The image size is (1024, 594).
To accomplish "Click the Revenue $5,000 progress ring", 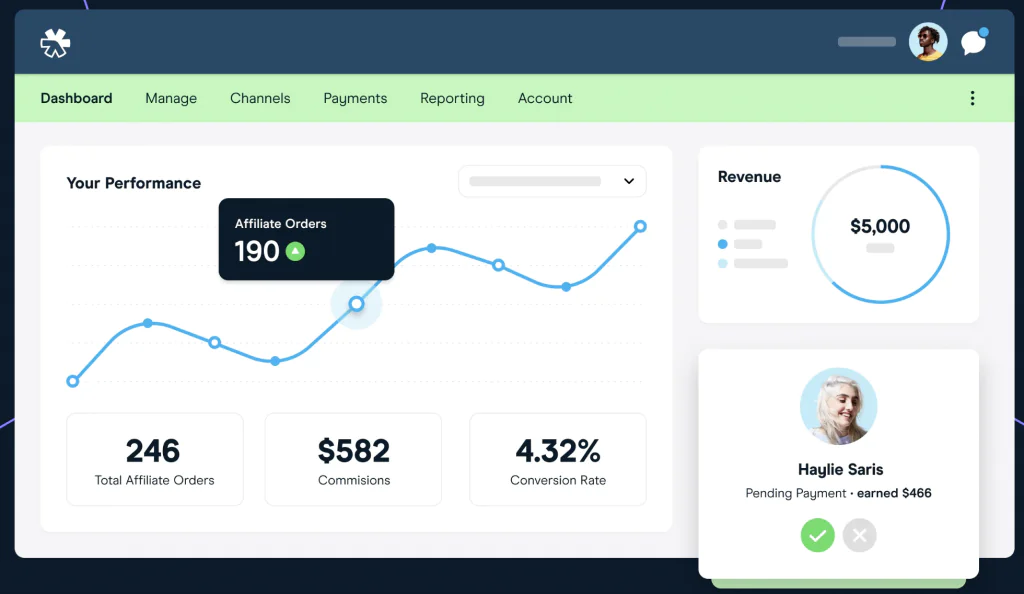I will point(880,234).
